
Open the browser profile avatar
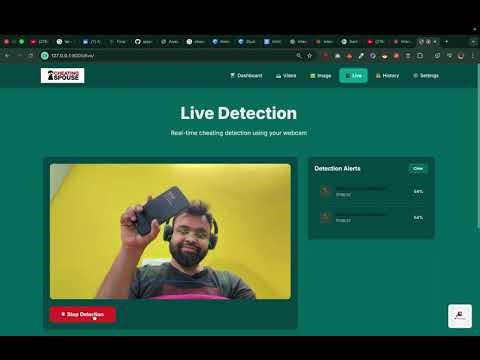[x=461, y=56]
